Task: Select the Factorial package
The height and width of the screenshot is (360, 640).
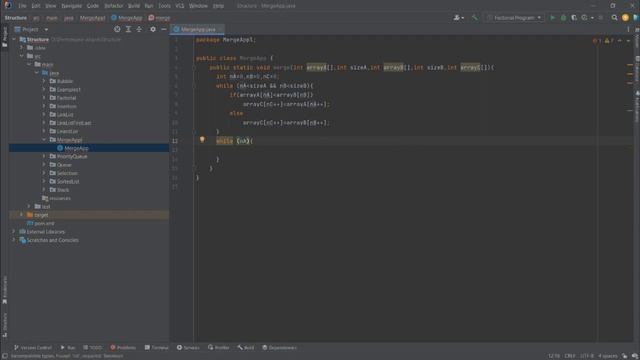Action: coord(67,98)
